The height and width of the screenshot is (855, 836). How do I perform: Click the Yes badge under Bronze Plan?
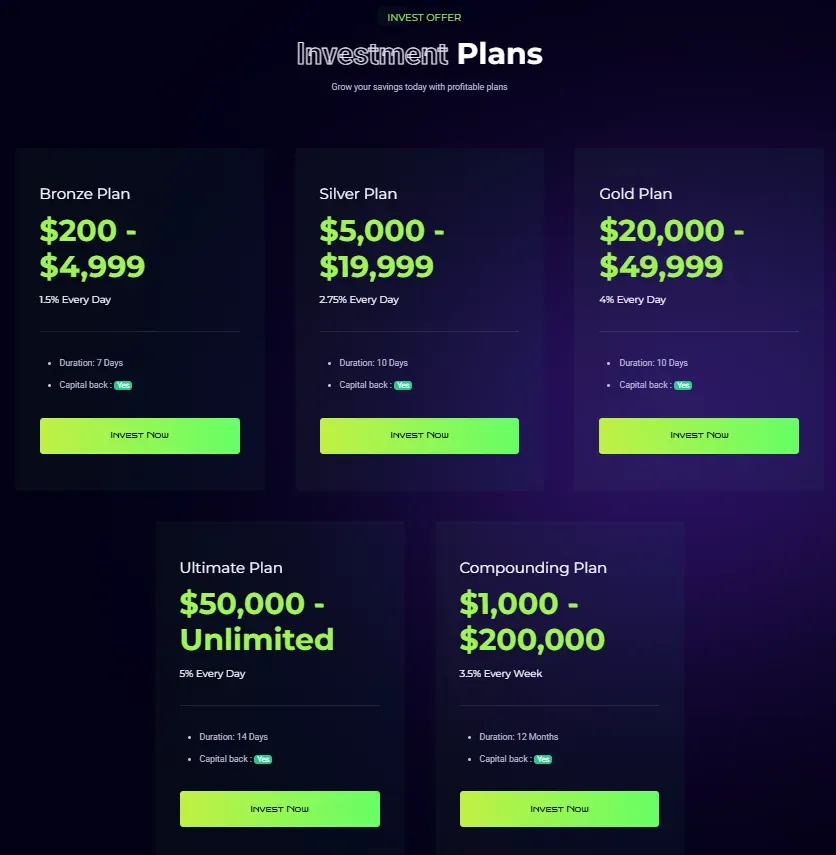(x=122, y=385)
